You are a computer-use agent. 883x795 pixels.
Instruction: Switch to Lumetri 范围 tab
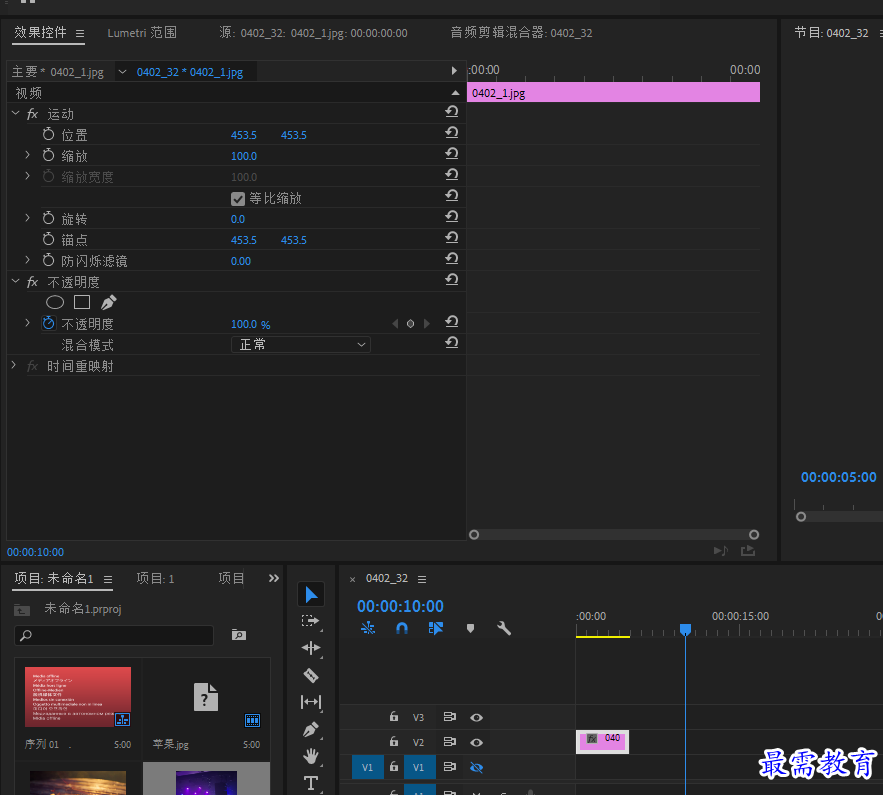tap(142, 33)
